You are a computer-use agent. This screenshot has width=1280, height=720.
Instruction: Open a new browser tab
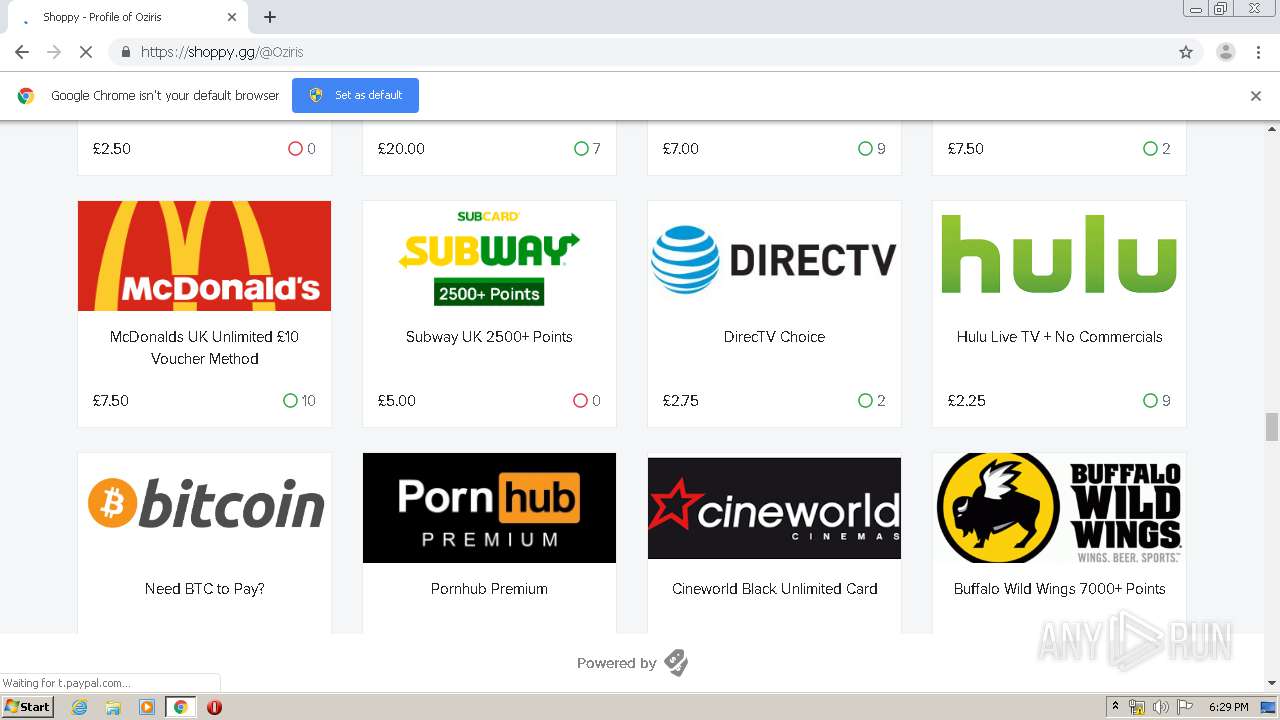click(x=270, y=17)
